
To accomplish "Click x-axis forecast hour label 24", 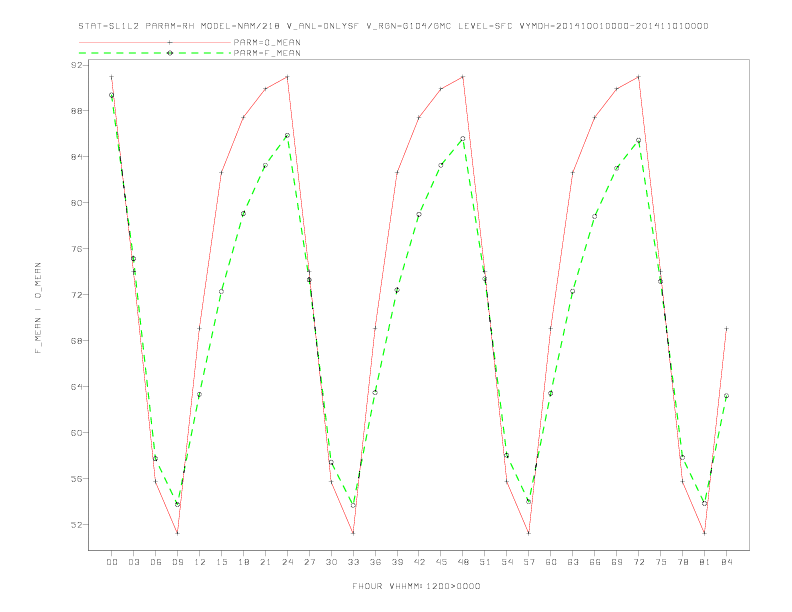I will point(287,562).
